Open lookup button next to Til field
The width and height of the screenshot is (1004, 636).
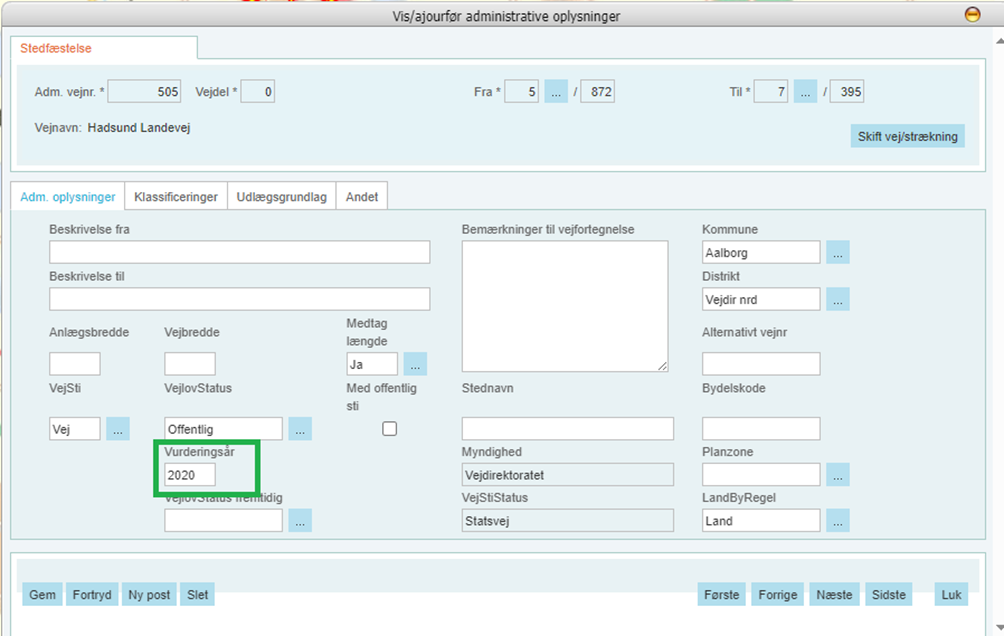point(806,92)
